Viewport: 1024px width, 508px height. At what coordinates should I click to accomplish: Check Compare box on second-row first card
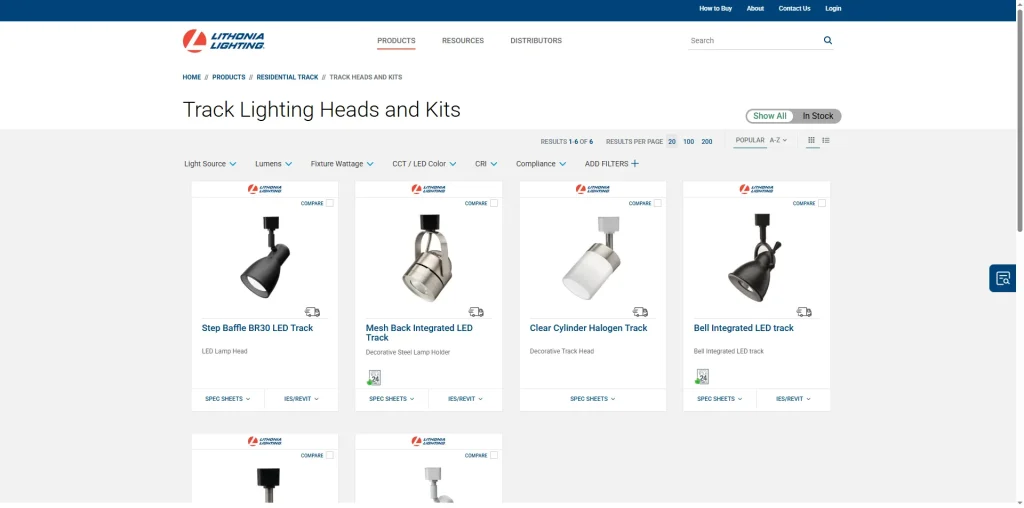pos(330,455)
